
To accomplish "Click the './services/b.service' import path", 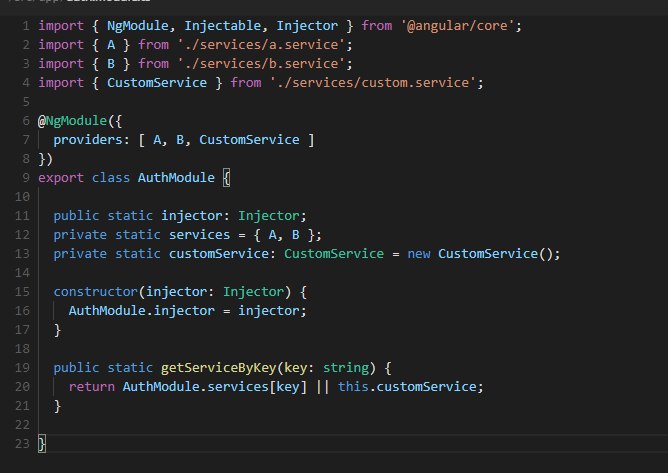I will pos(261,64).
